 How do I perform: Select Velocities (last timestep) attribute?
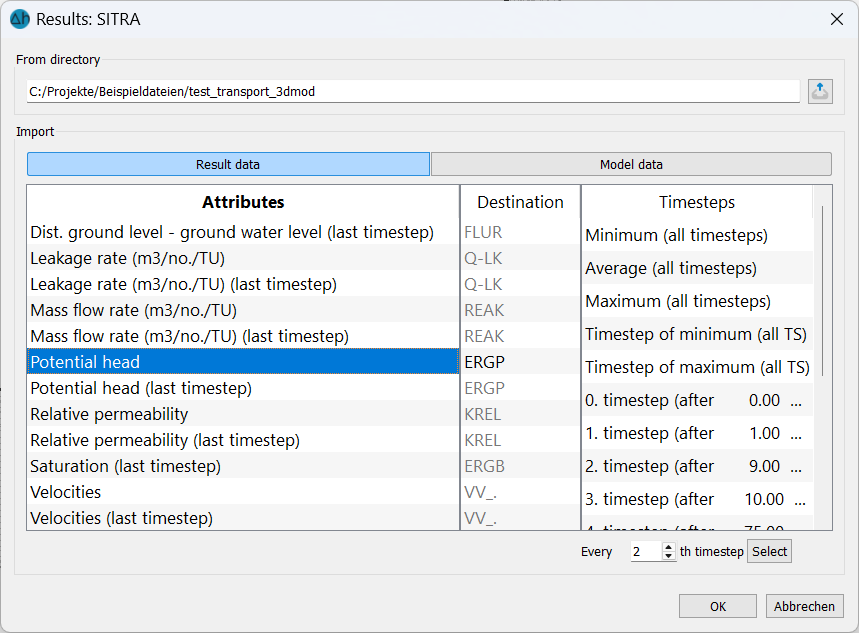coord(243,517)
